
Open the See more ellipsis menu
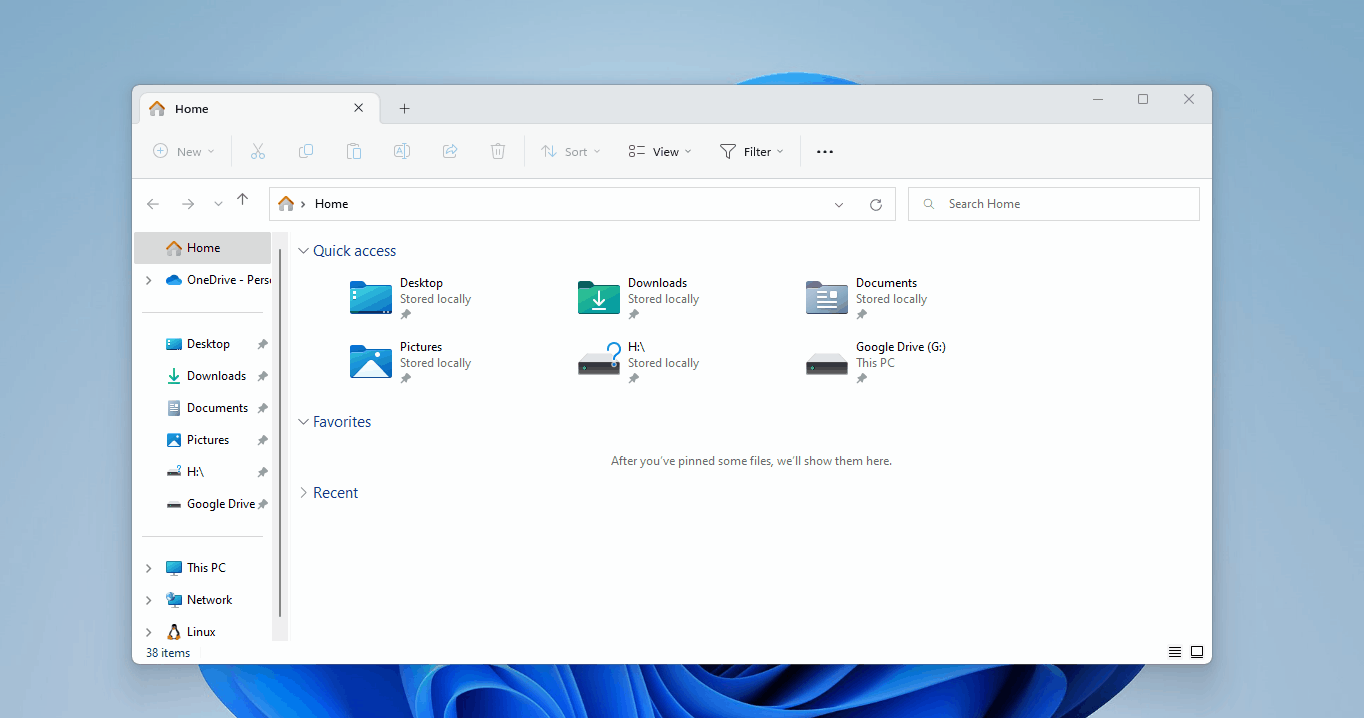[825, 152]
